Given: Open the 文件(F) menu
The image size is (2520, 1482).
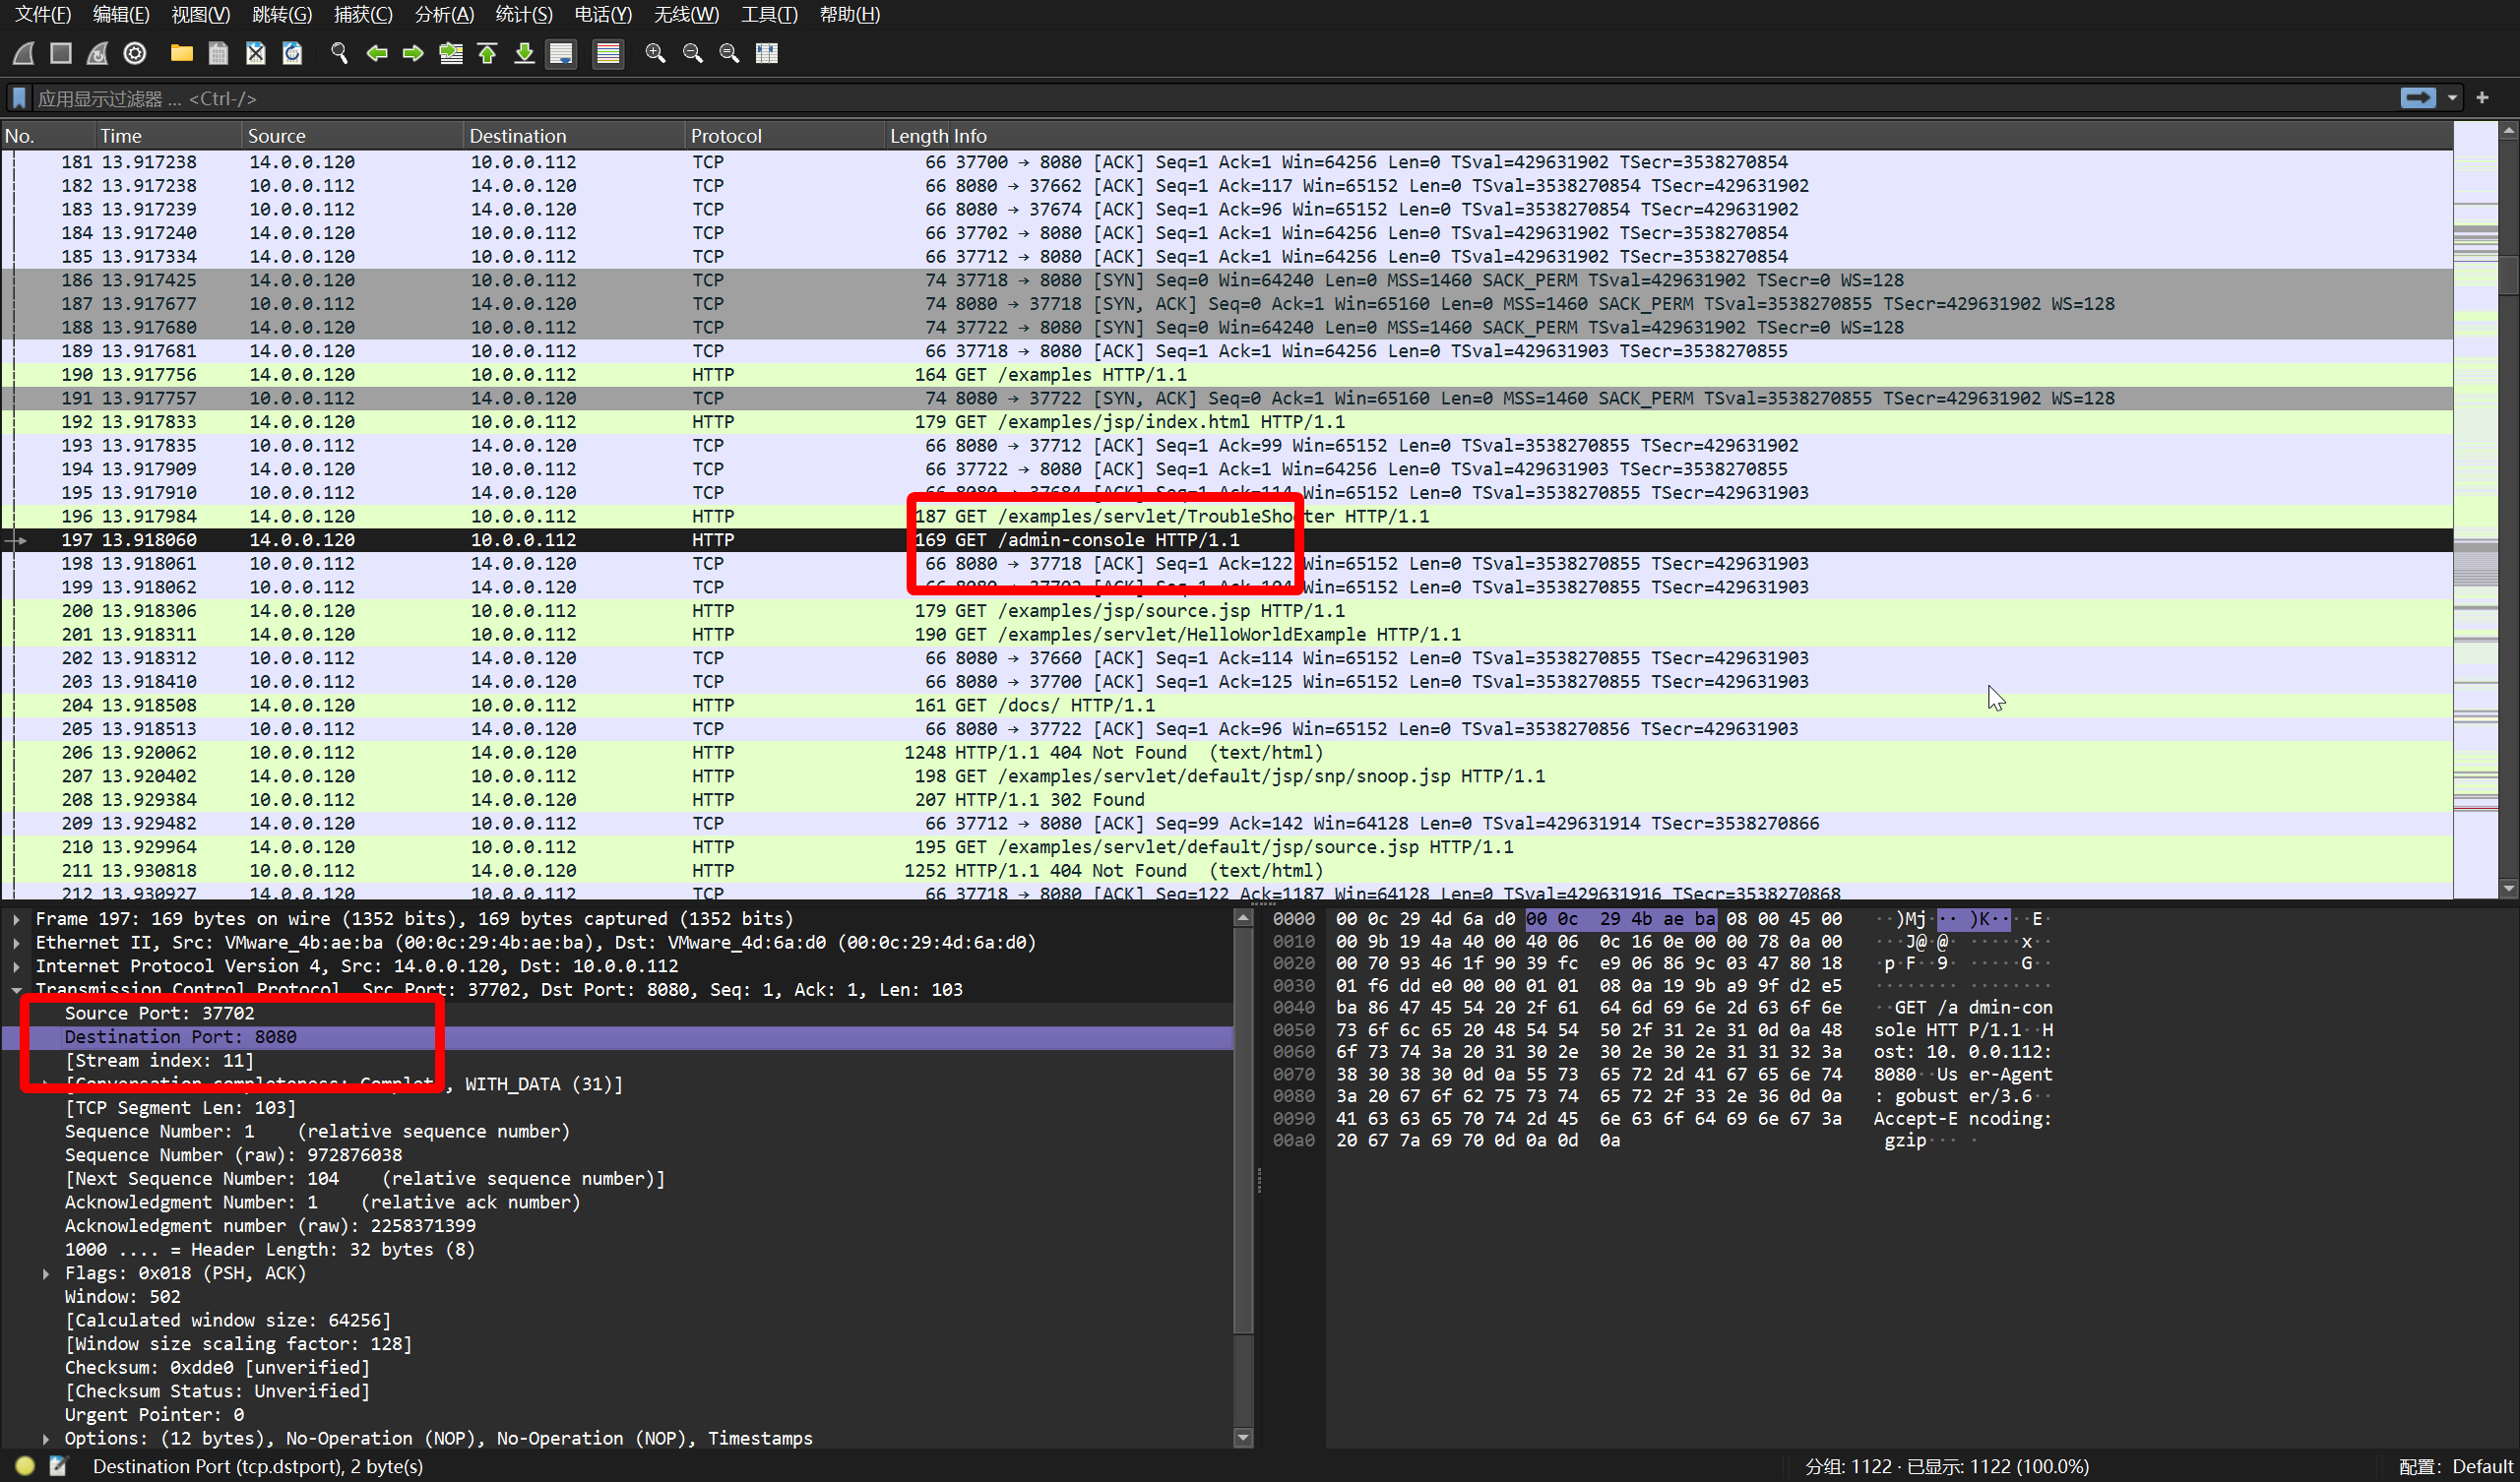Looking at the screenshot, I should point(43,14).
